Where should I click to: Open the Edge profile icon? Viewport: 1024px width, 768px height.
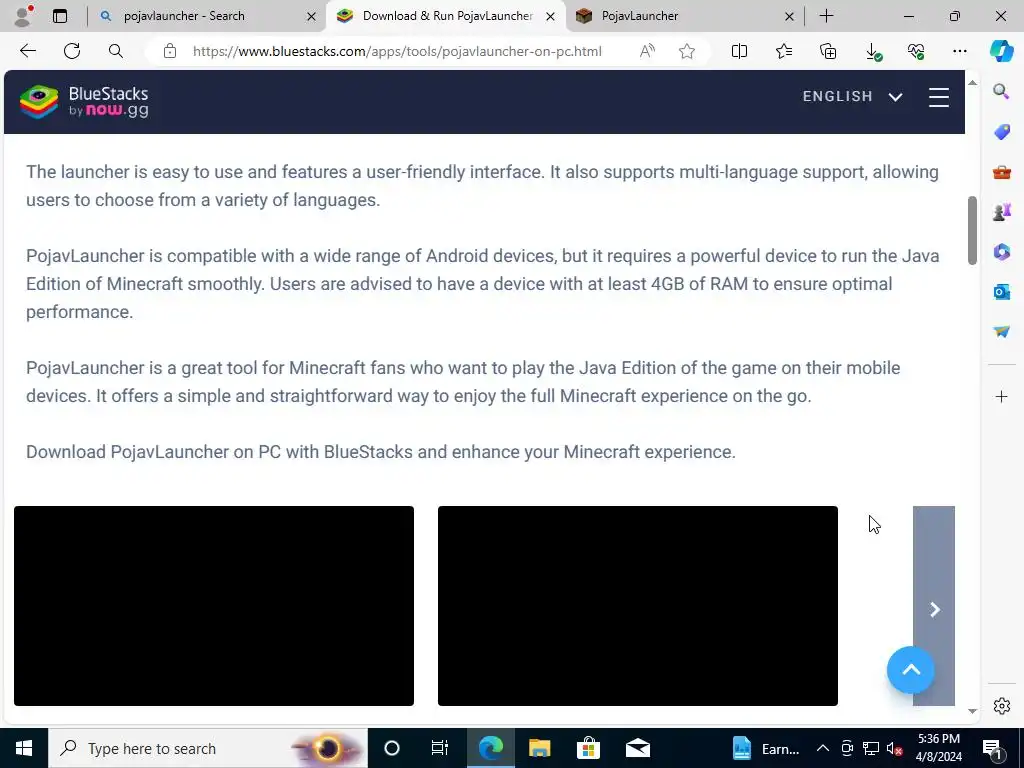24,16
